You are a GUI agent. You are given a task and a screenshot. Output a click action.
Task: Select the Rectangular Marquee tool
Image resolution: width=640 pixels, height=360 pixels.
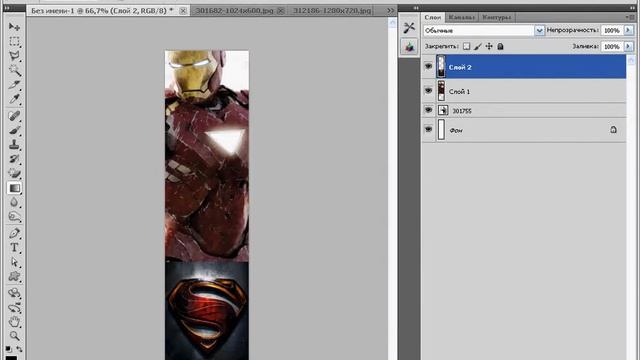[14, 42]
